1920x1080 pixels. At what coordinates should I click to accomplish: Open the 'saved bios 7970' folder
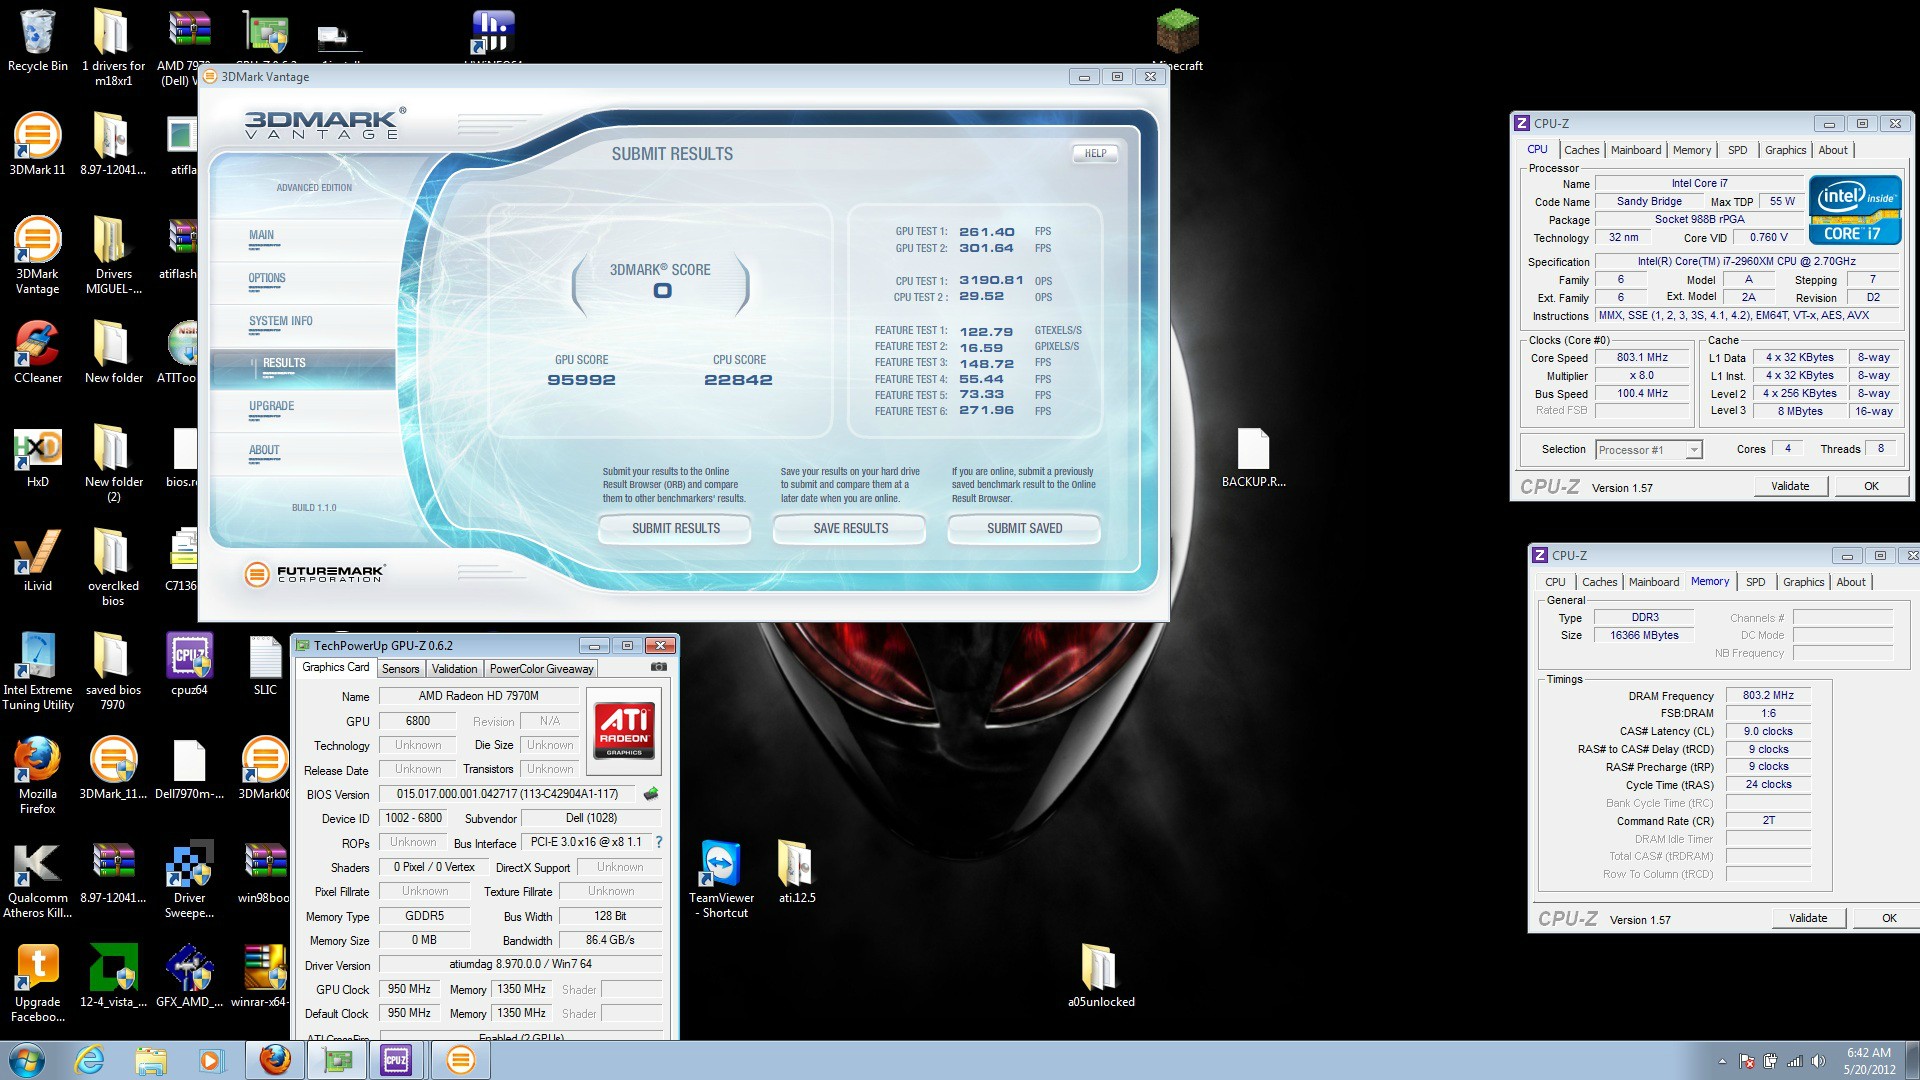[x=113, y=671]
